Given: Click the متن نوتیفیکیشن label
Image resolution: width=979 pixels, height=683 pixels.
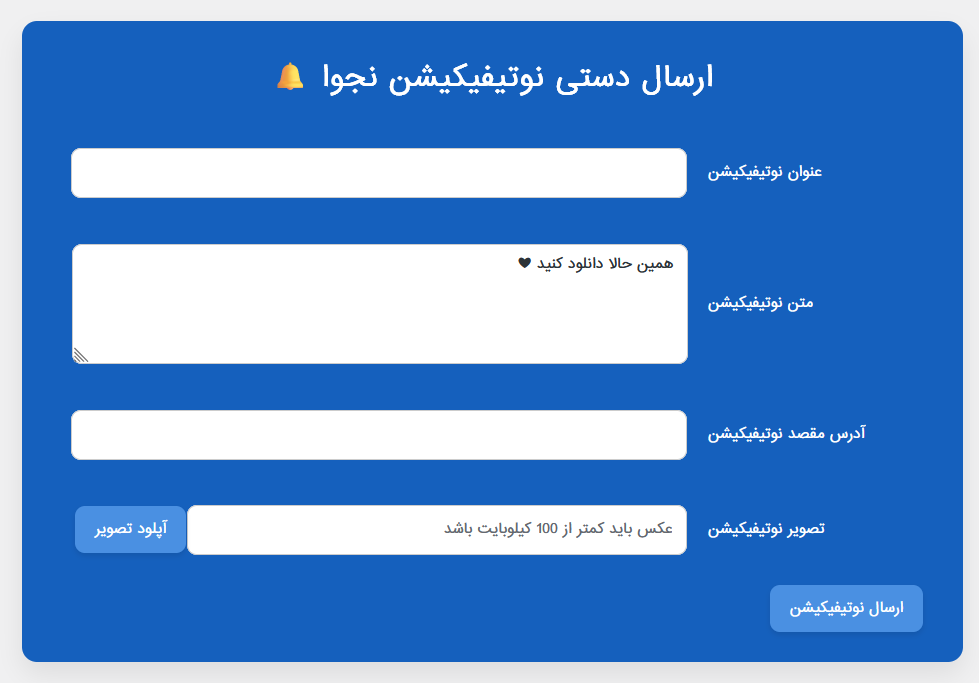Looking at the screenshot, I should click(760, 303).
